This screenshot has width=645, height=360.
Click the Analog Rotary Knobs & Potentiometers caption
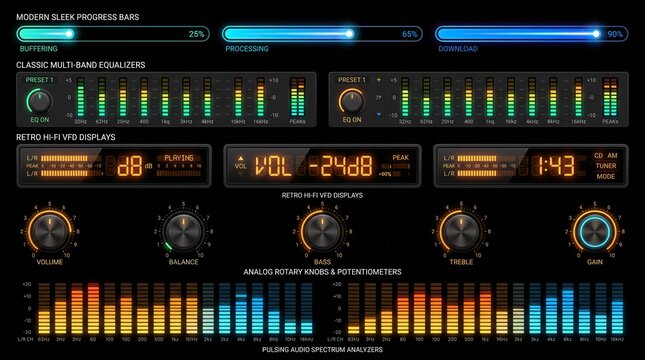pyautogui.click(x=322, y=272)
